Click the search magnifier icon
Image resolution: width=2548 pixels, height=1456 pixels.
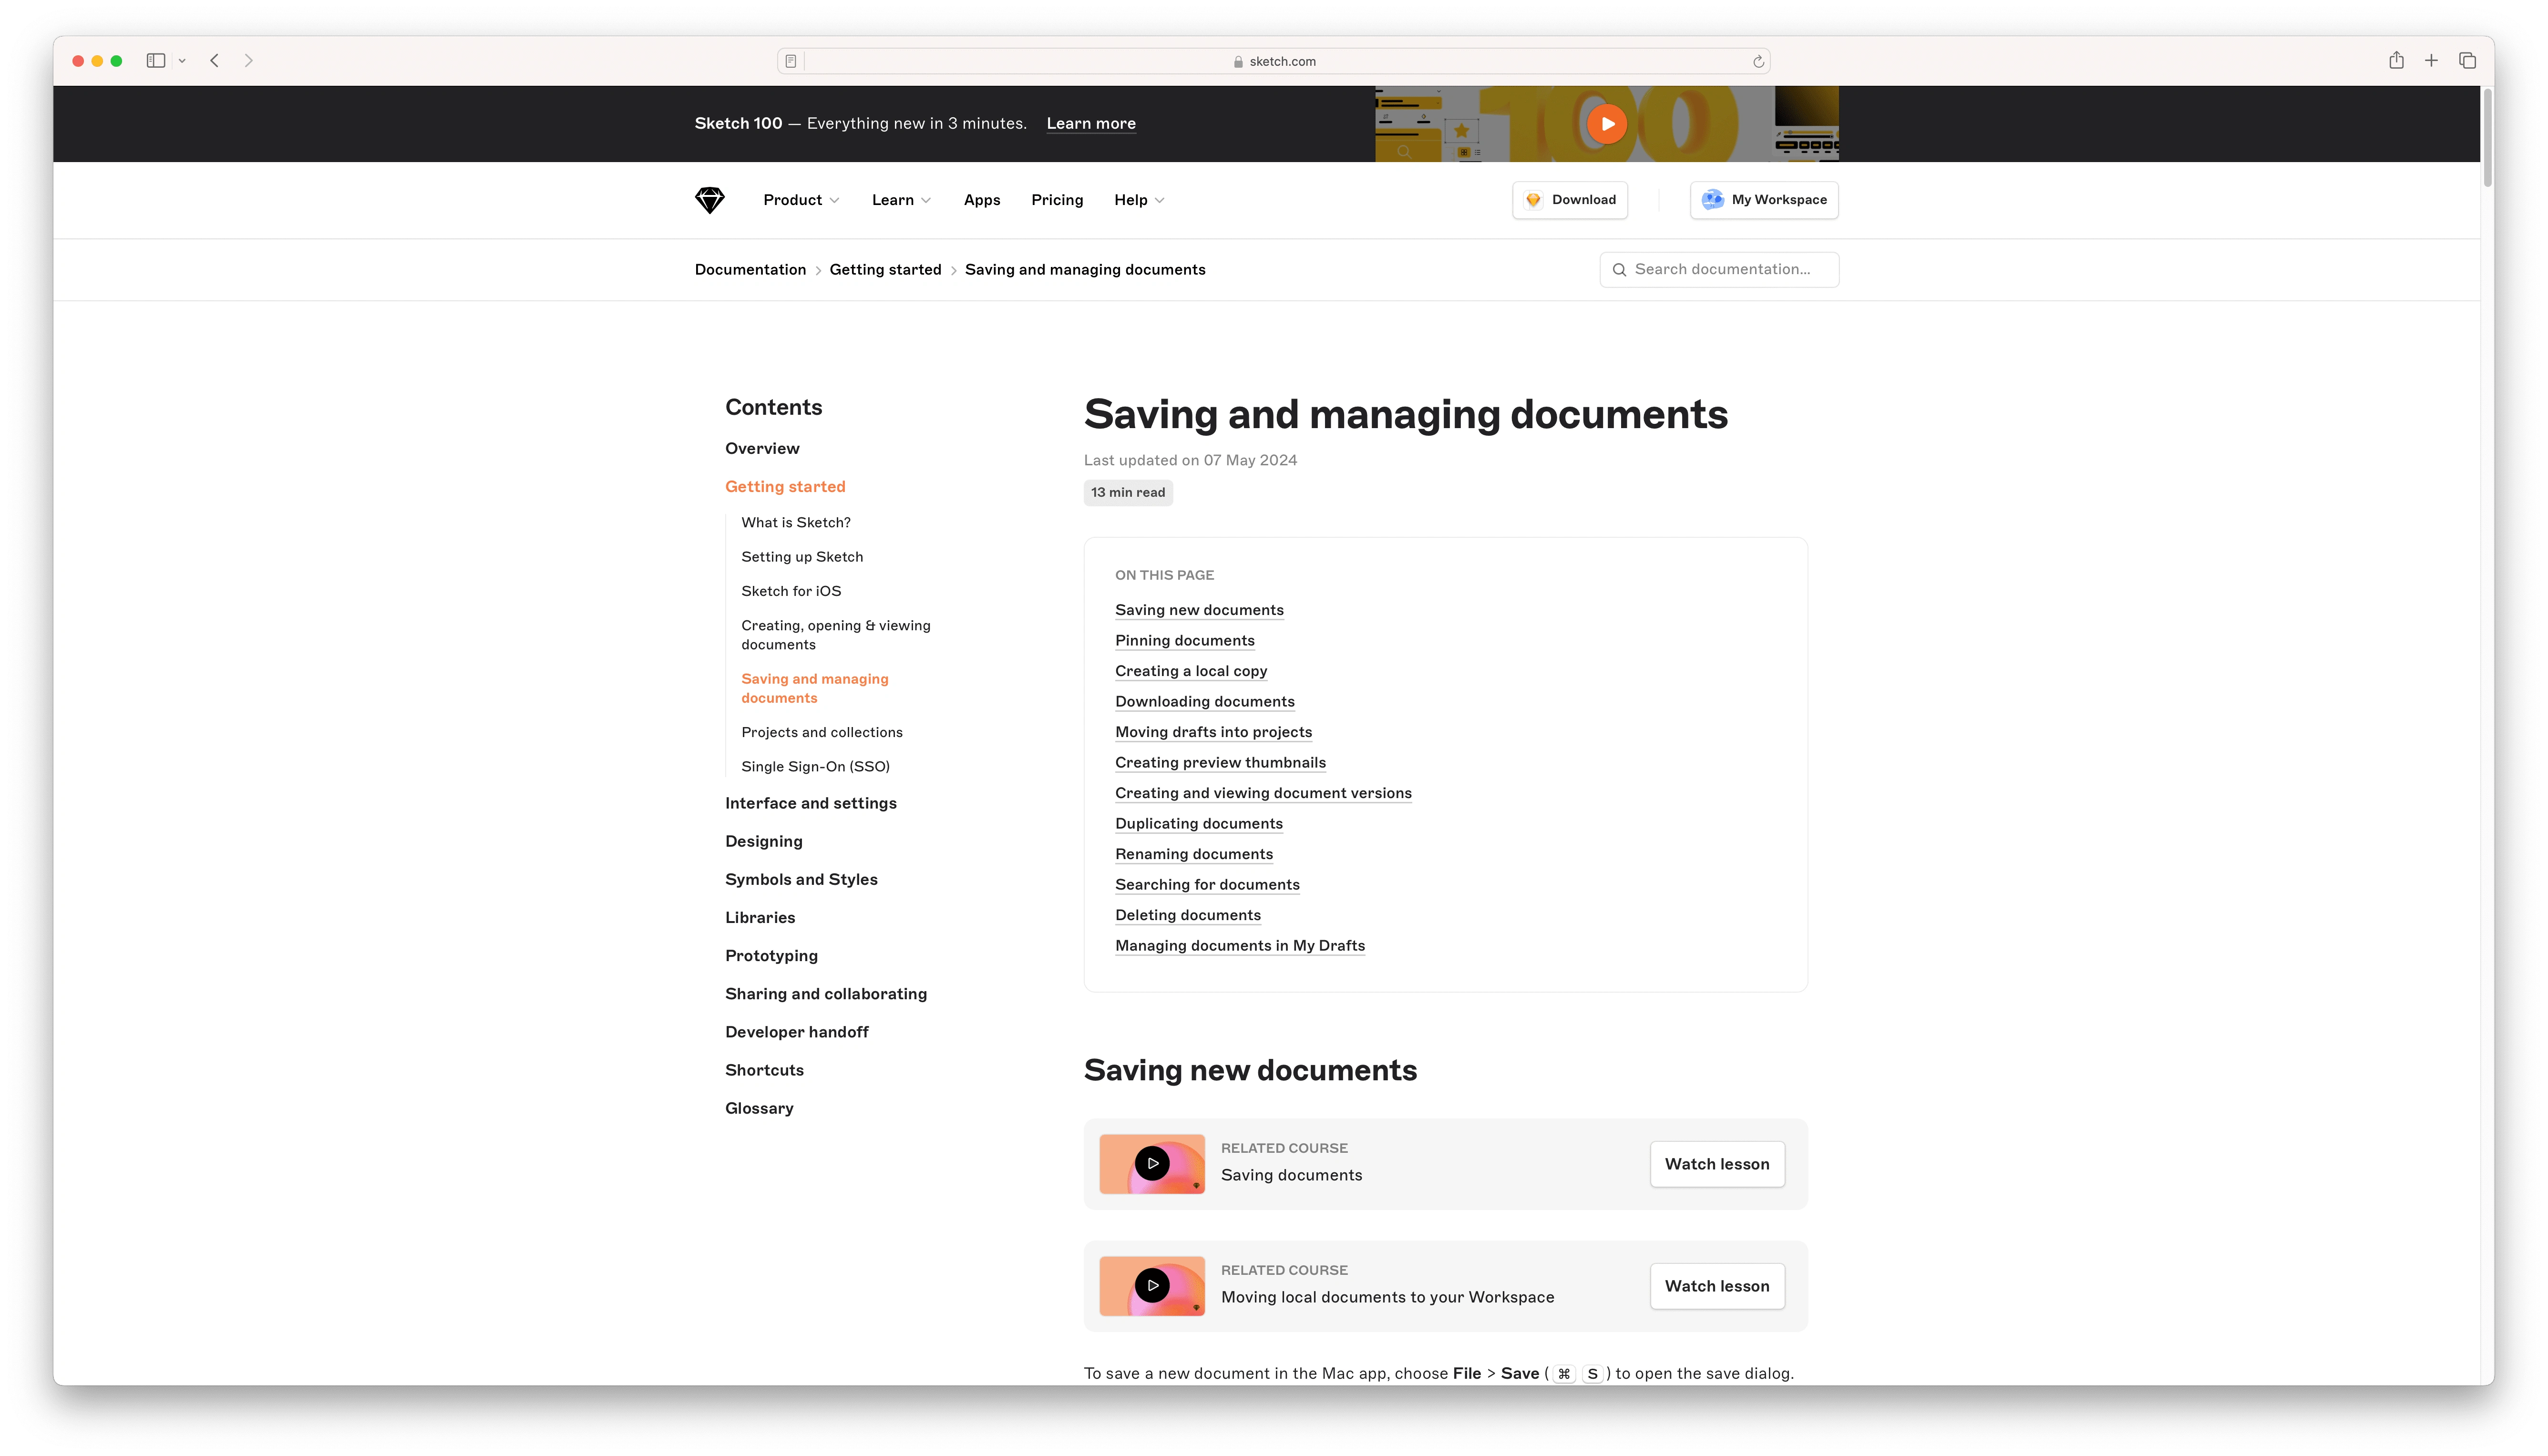(1619, 270)
